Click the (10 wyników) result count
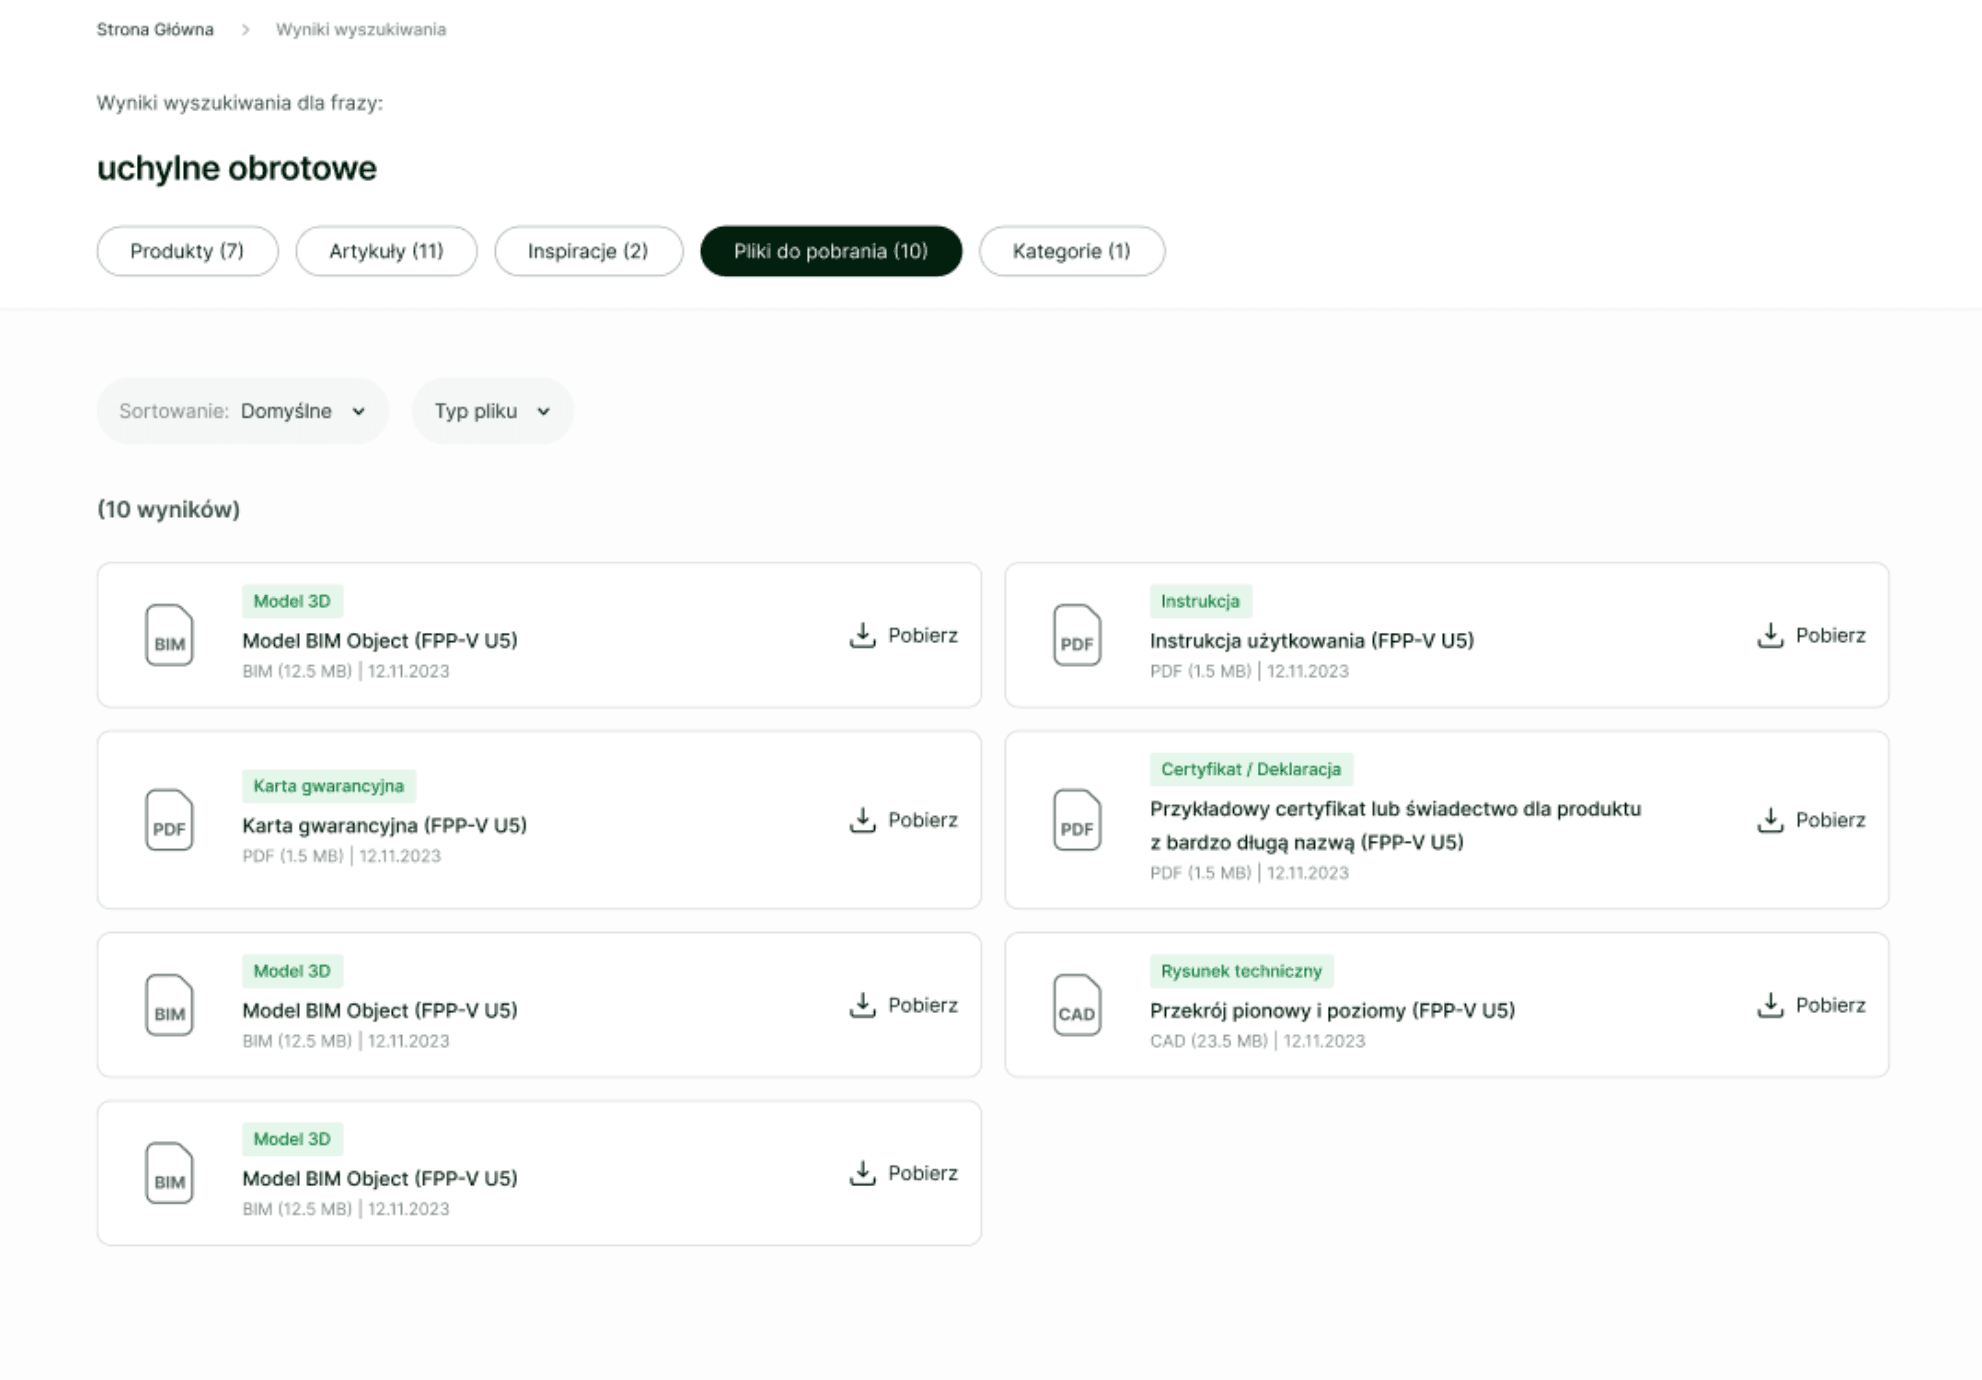The height and width of the screenshot is (1380, 1982). click(x=168, y=509)
